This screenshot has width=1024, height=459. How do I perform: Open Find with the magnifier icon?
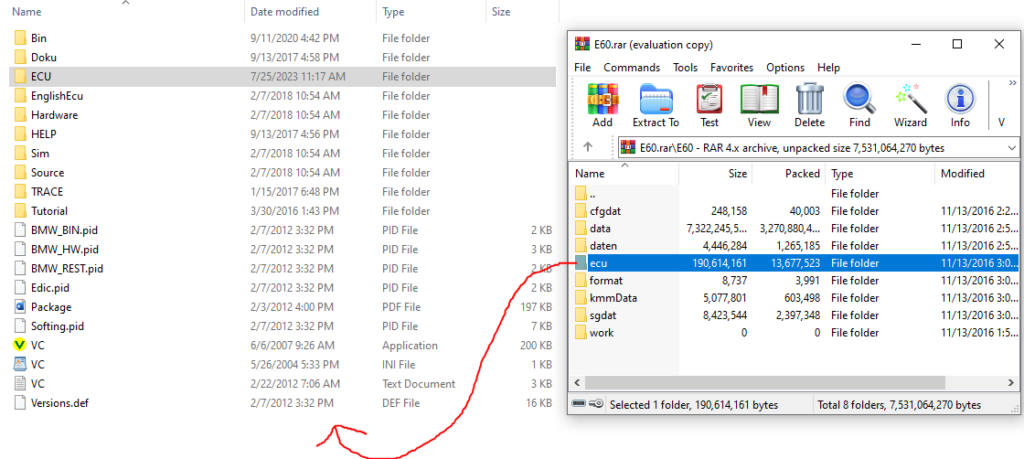[859, 105]
